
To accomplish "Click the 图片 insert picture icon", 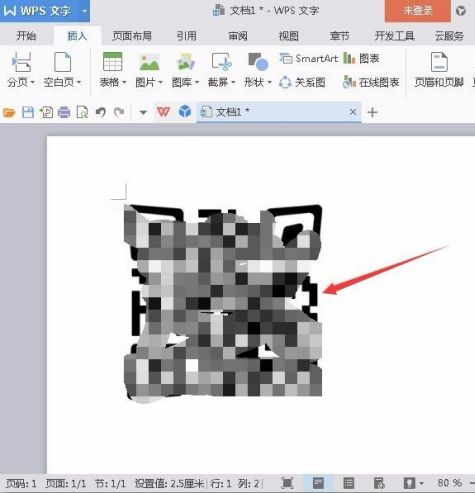I will tap(149, 62).
